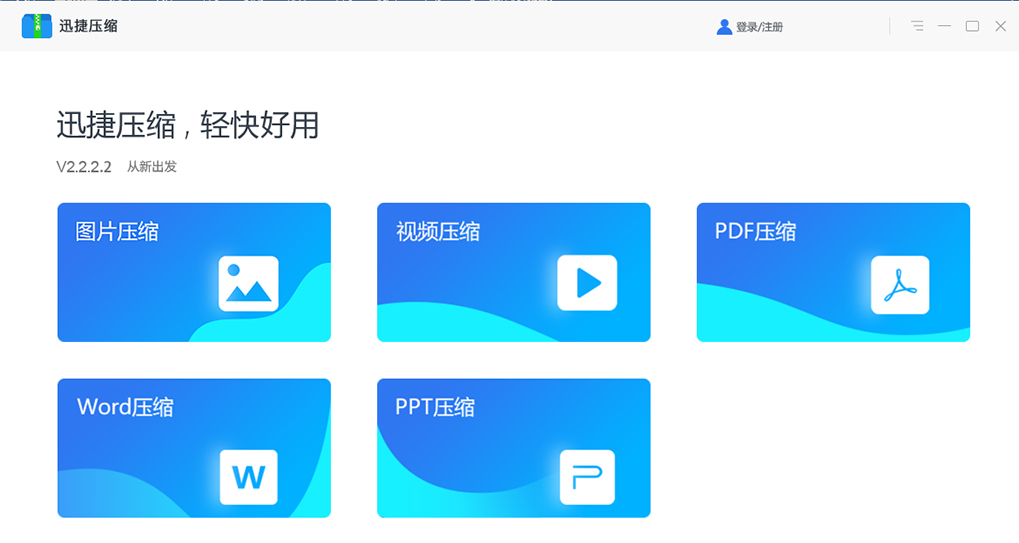Click the user avatar icon
Screen dimensions: 1019x543
tap(724, 27)
